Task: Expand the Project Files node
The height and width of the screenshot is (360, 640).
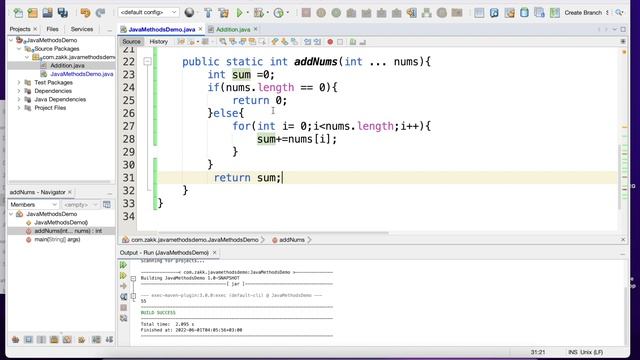Action: coord(19,108)
